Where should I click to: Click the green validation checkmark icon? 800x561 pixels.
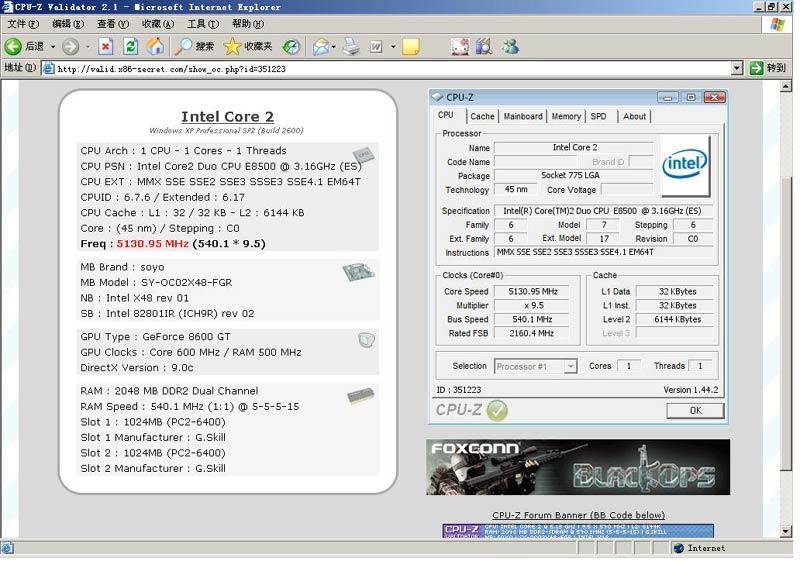(x=497, y=410)
